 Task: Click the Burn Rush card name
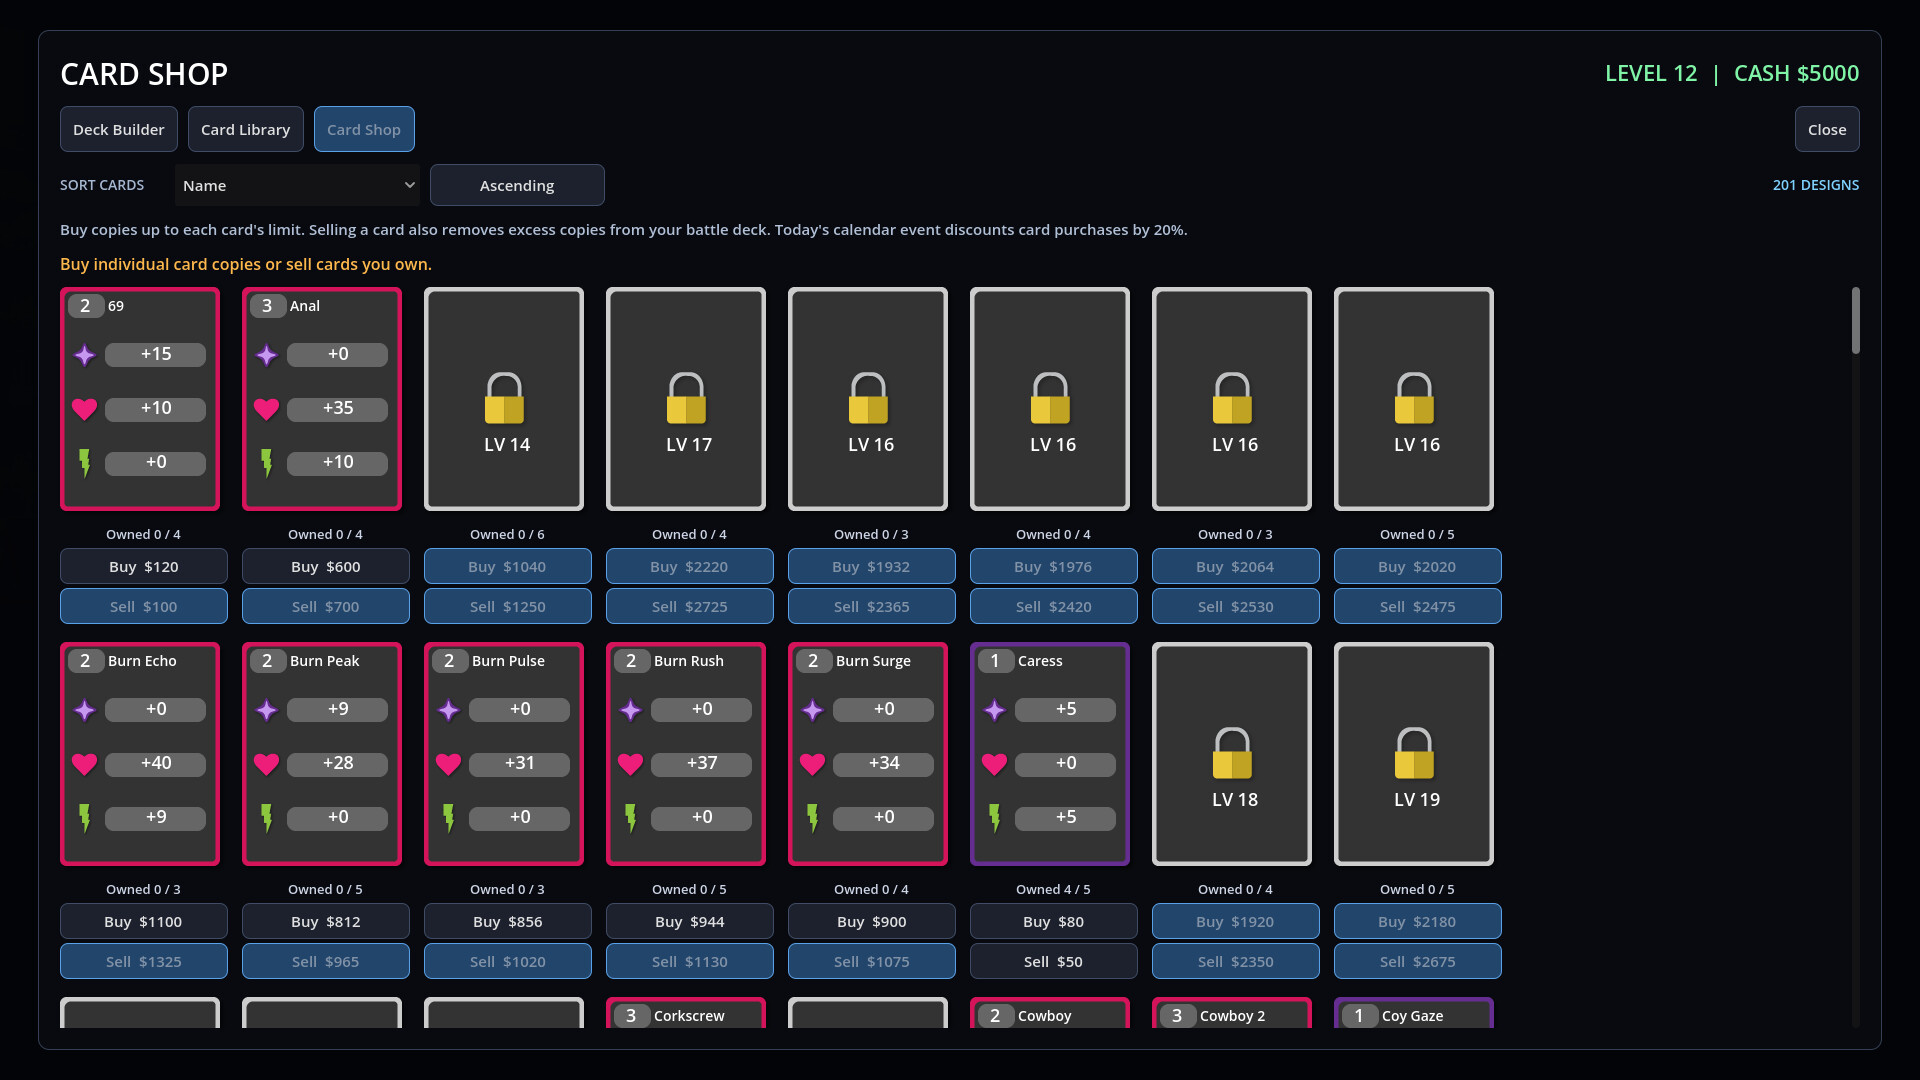[x=689, y=661]
